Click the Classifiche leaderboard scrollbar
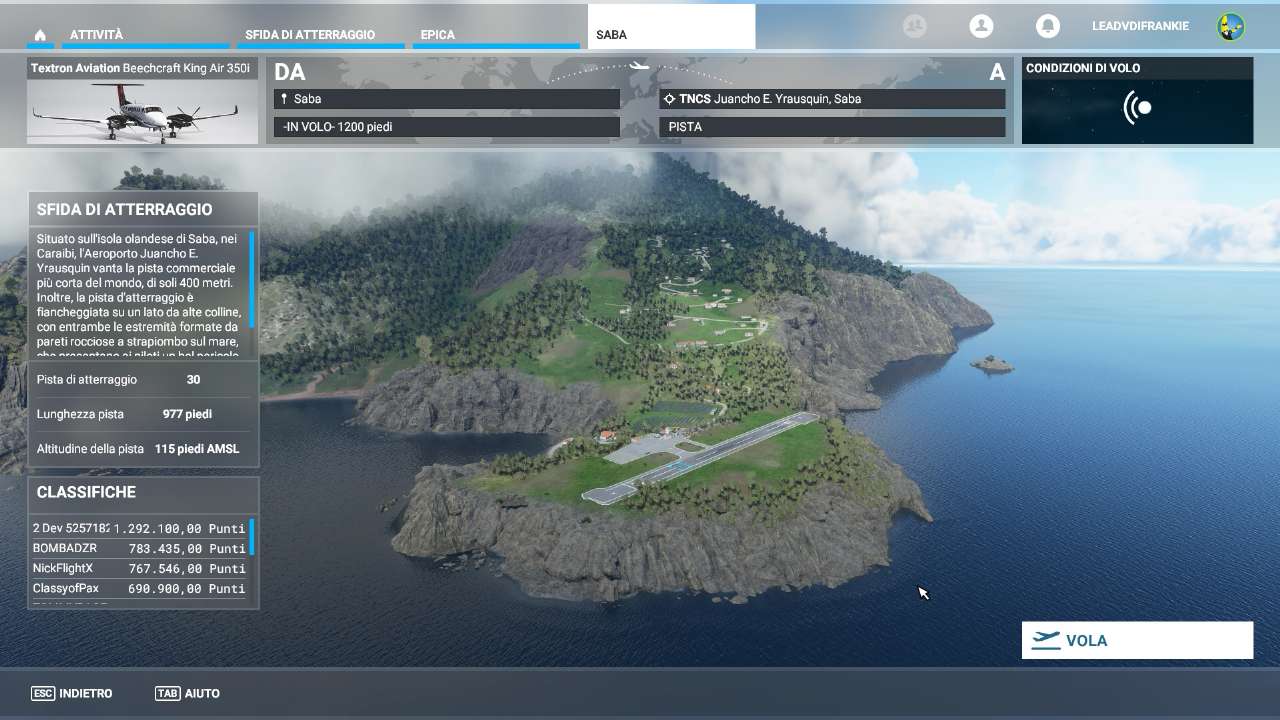The image size is (1280, 720). 252,538
